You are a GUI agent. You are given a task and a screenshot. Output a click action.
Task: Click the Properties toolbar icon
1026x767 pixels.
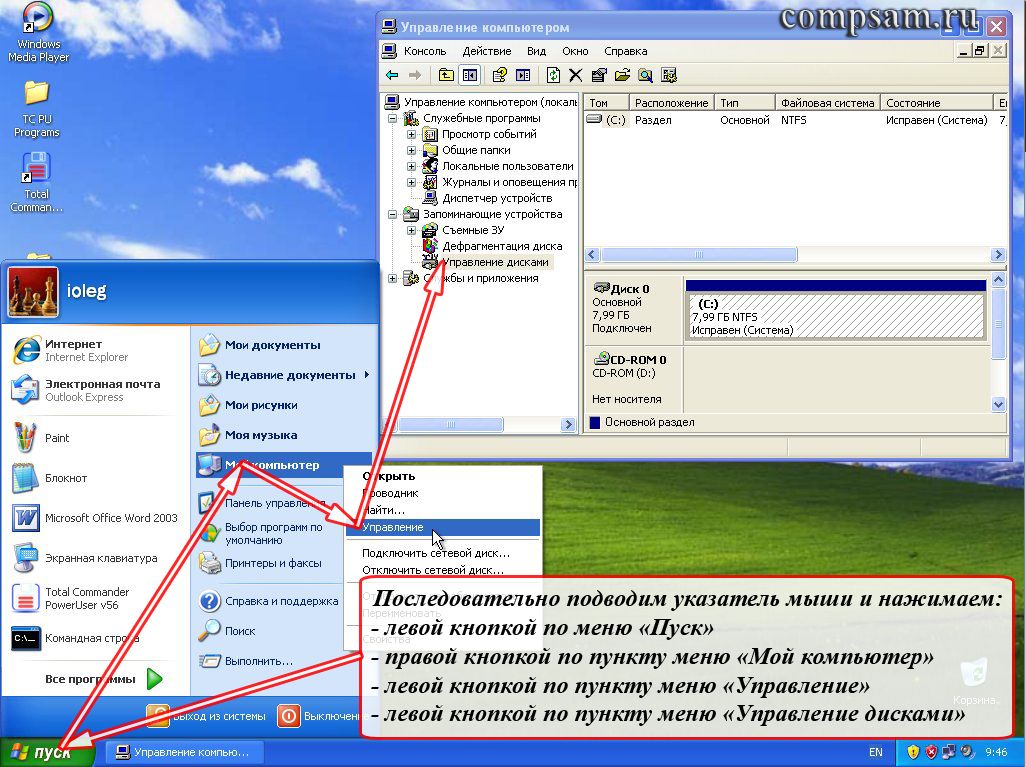click(x=598, y=75)
